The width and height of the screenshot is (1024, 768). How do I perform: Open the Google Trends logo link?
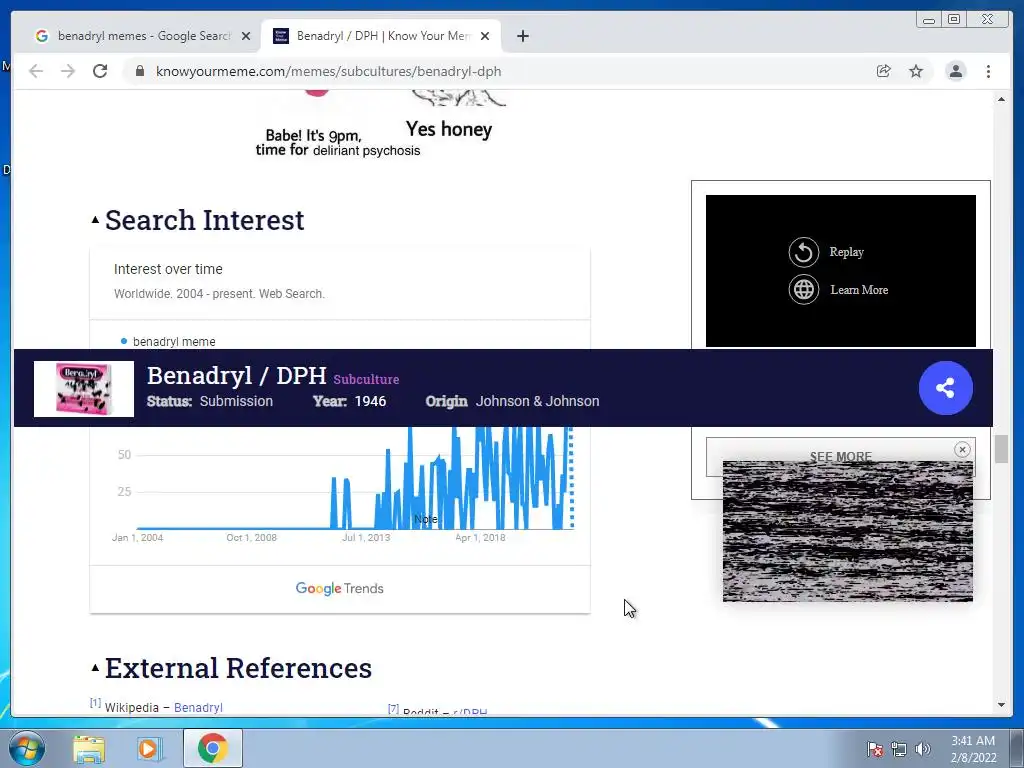[340, 588]
